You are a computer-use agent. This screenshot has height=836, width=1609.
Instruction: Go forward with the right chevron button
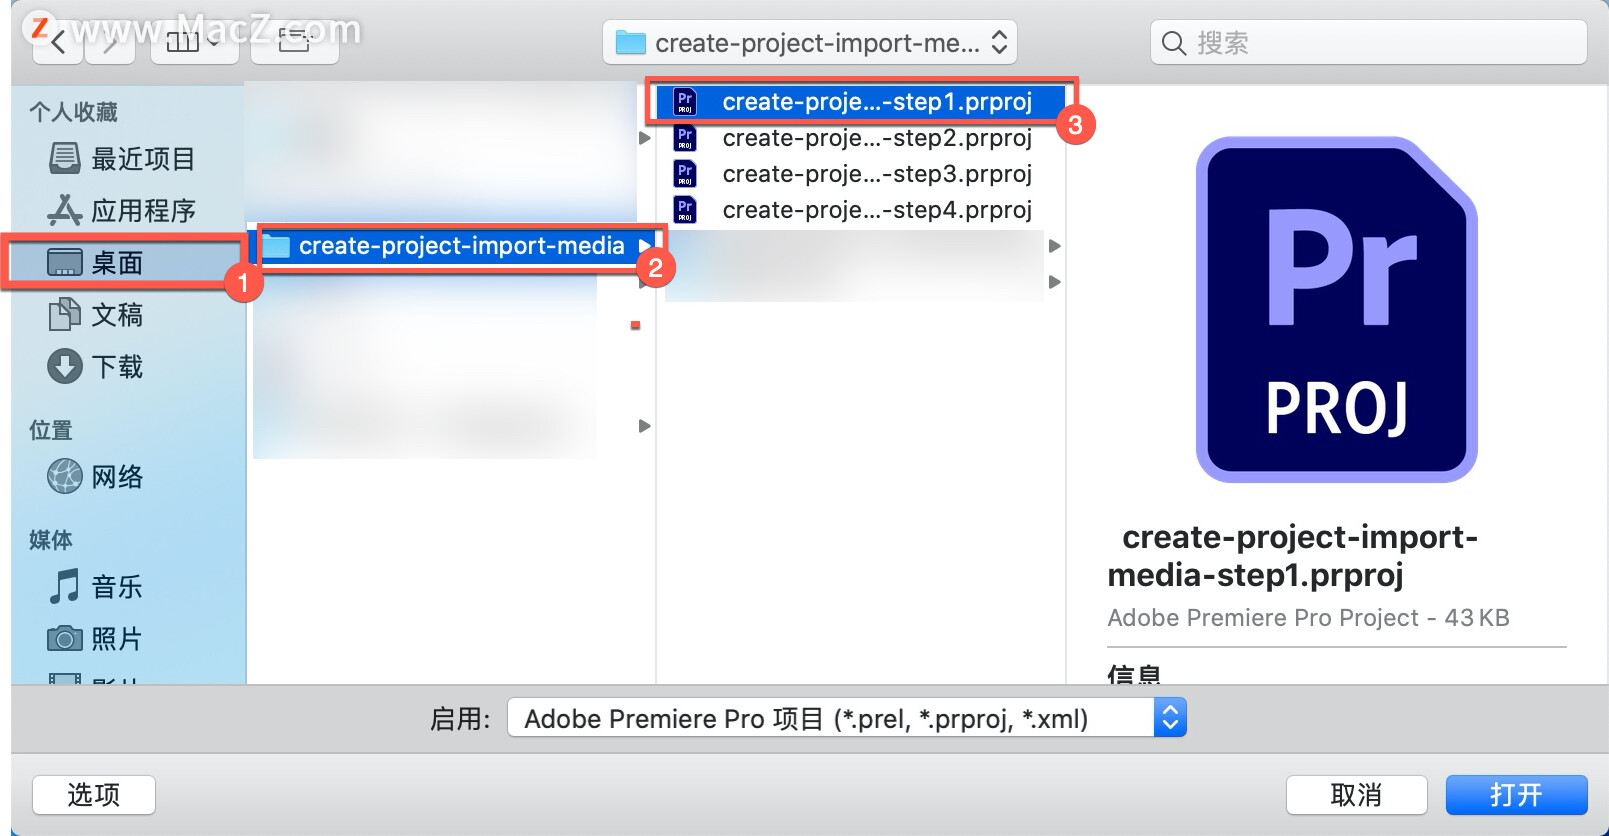pyautogui.click(x=110, y=42)
